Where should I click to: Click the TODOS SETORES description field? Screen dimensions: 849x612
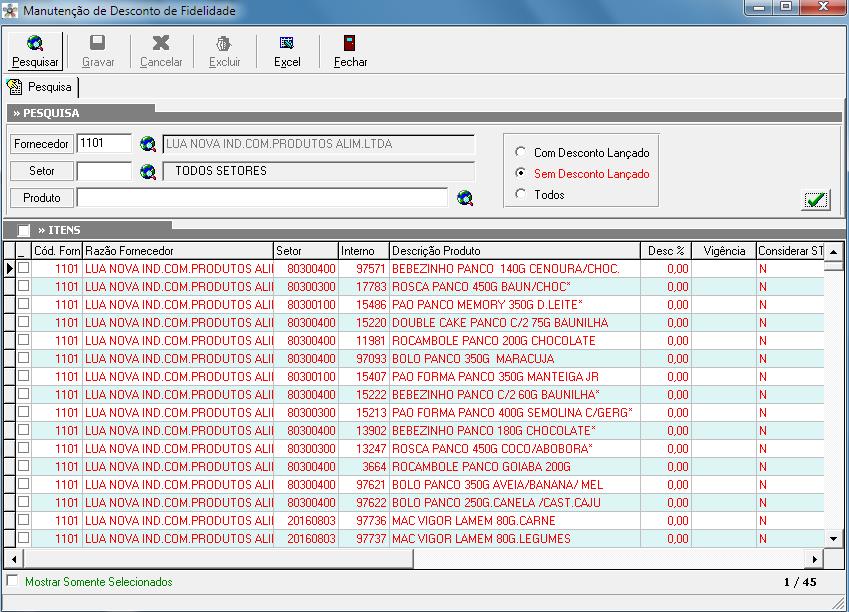[x=318, y=171]
